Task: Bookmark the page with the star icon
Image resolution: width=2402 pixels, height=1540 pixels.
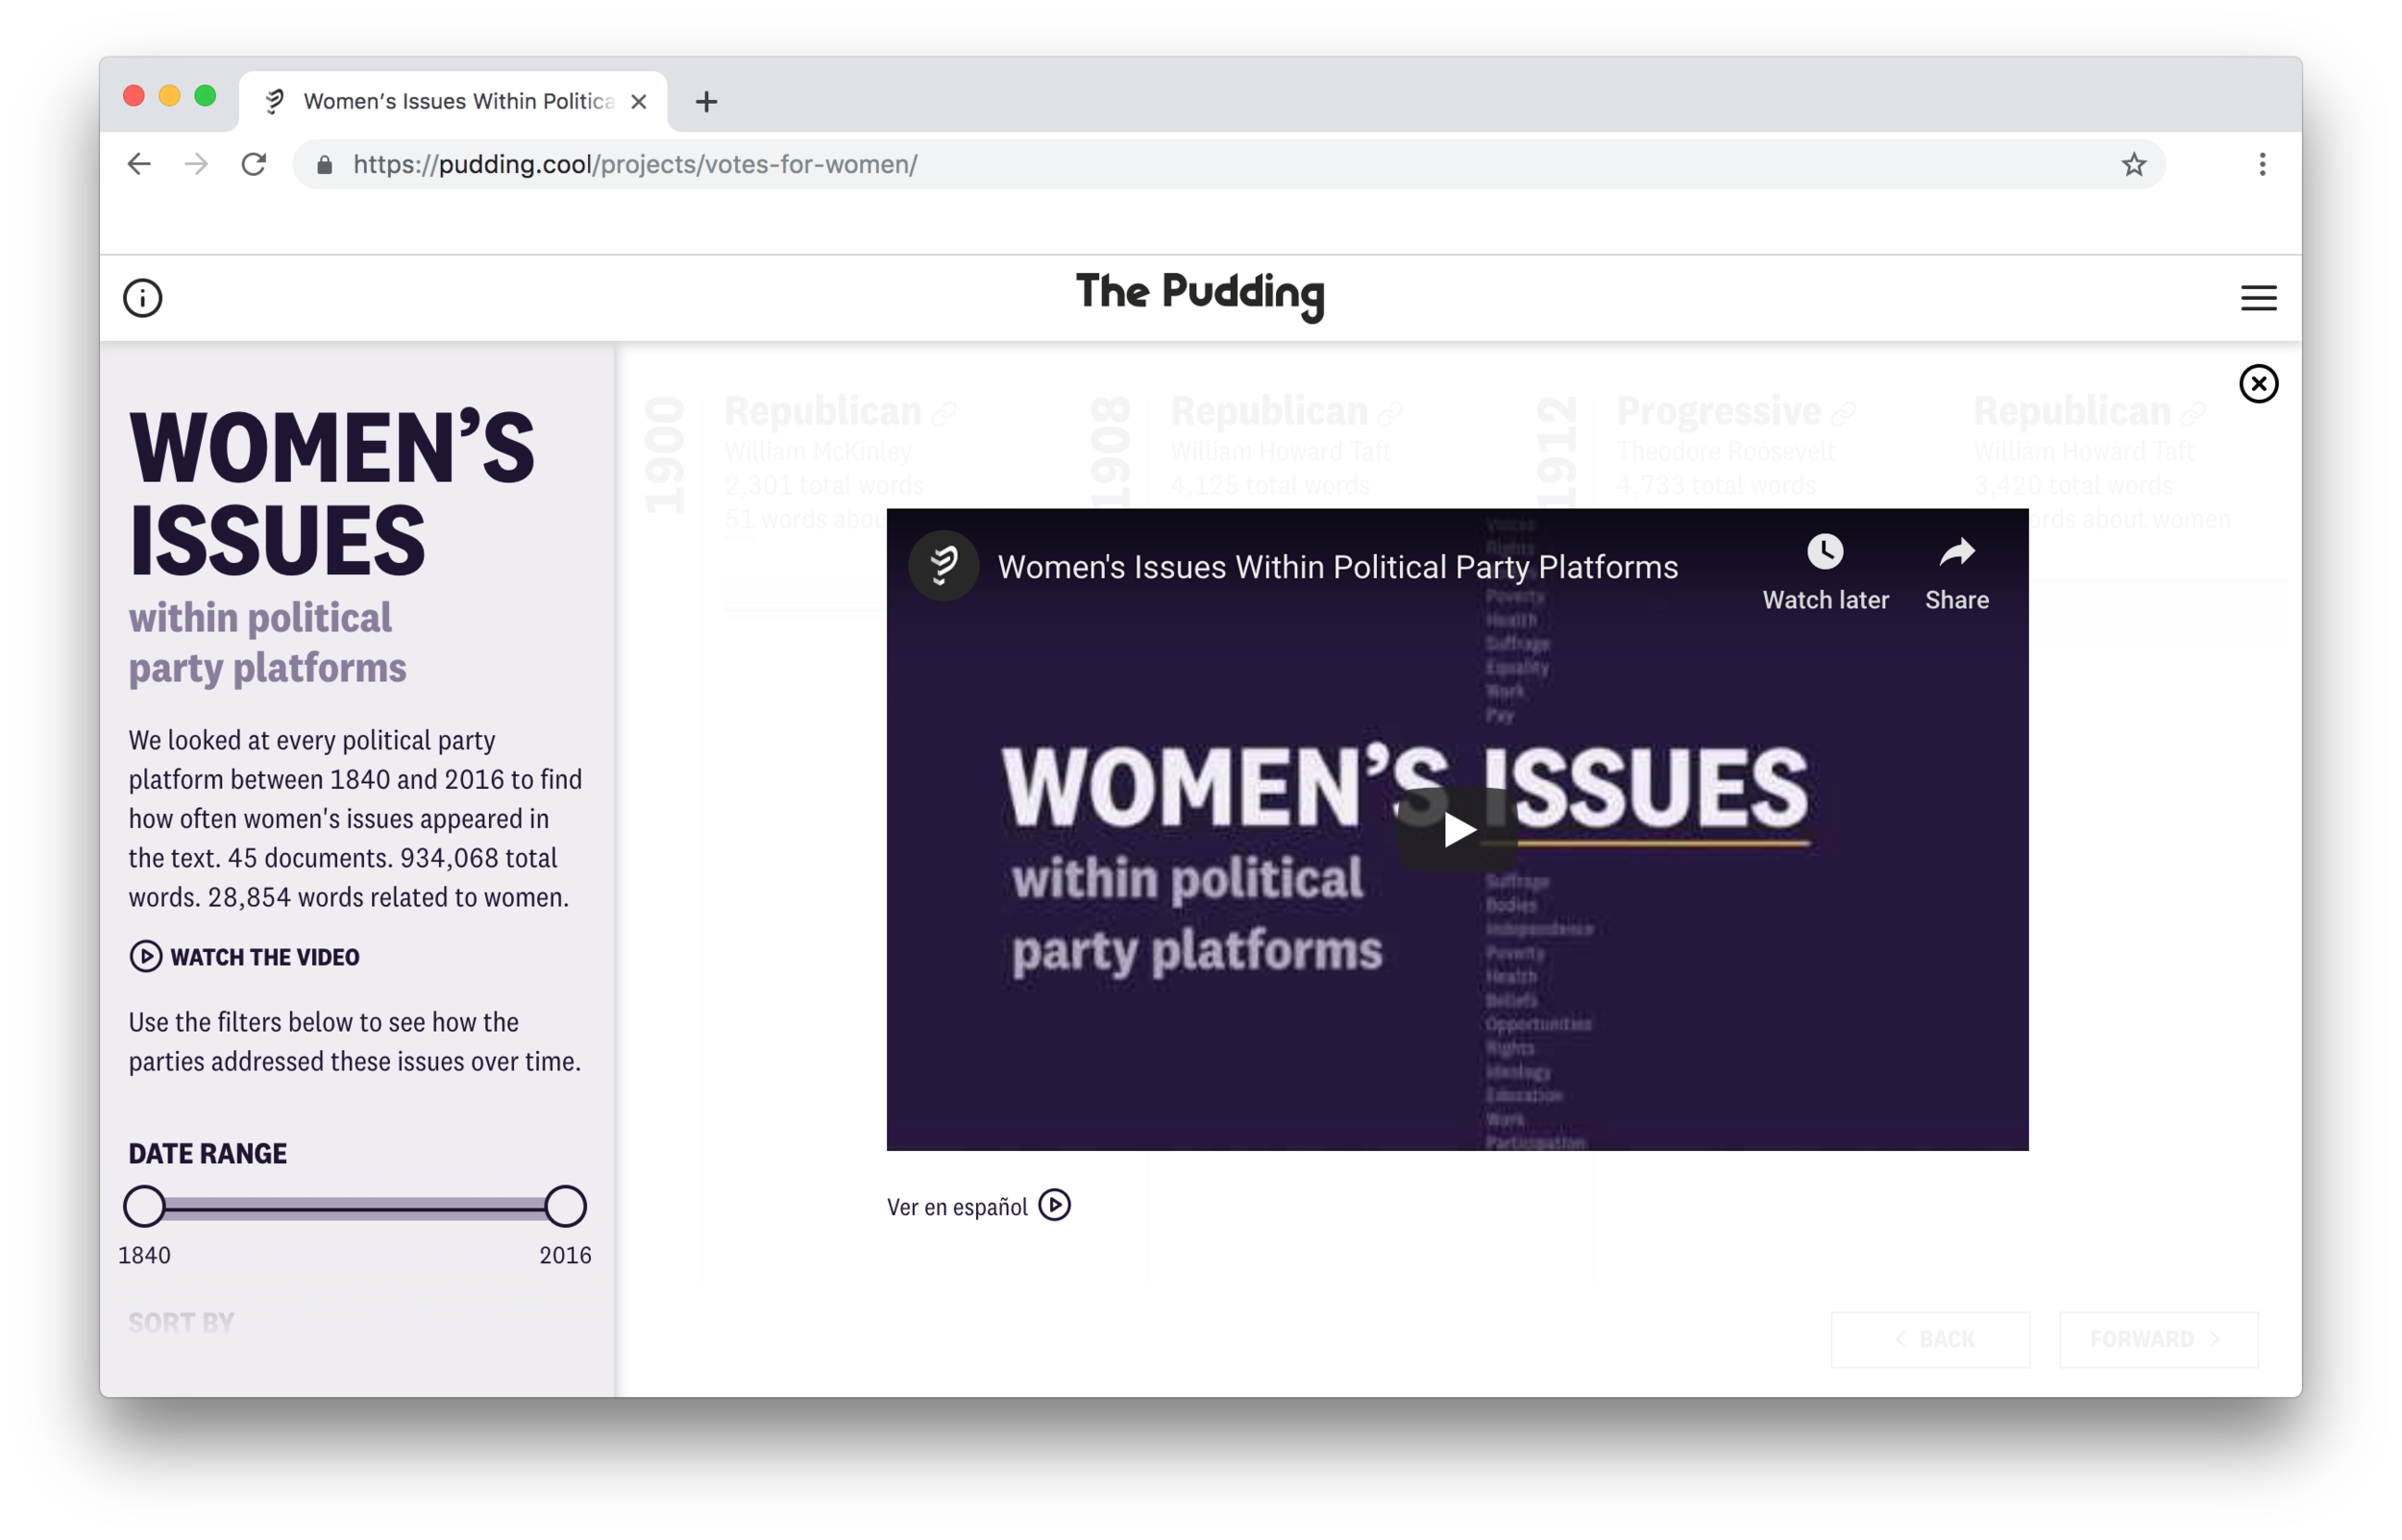Action: click(2133, 164)
